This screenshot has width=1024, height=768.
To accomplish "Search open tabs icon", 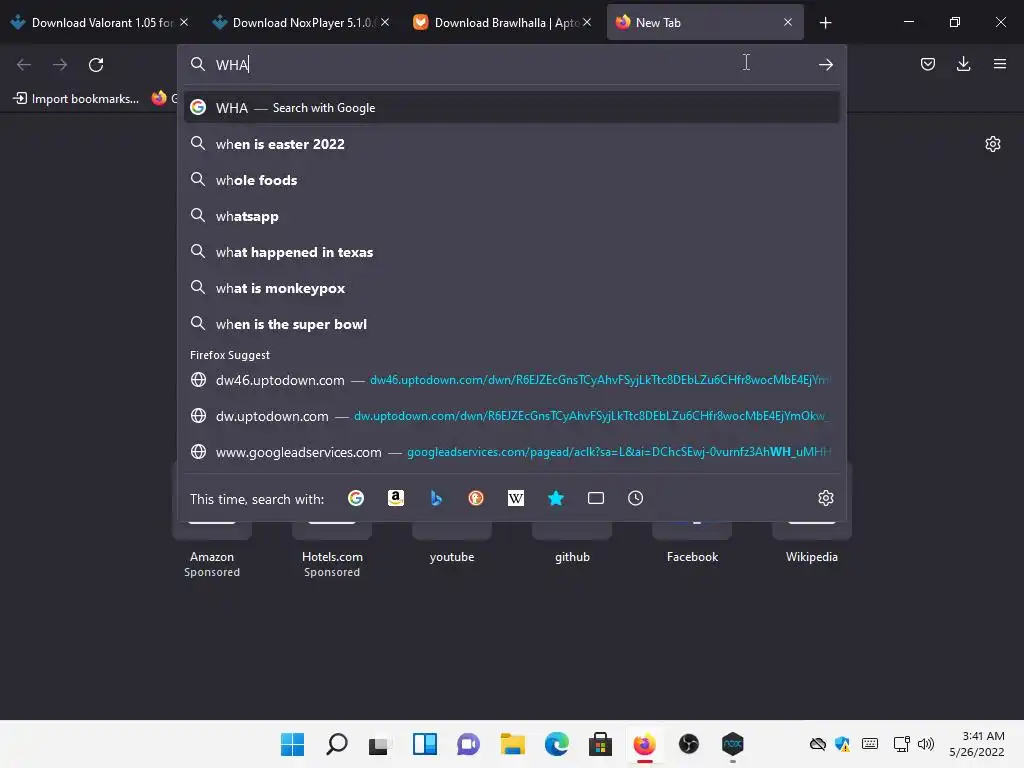I will click(x=596, y=498).
